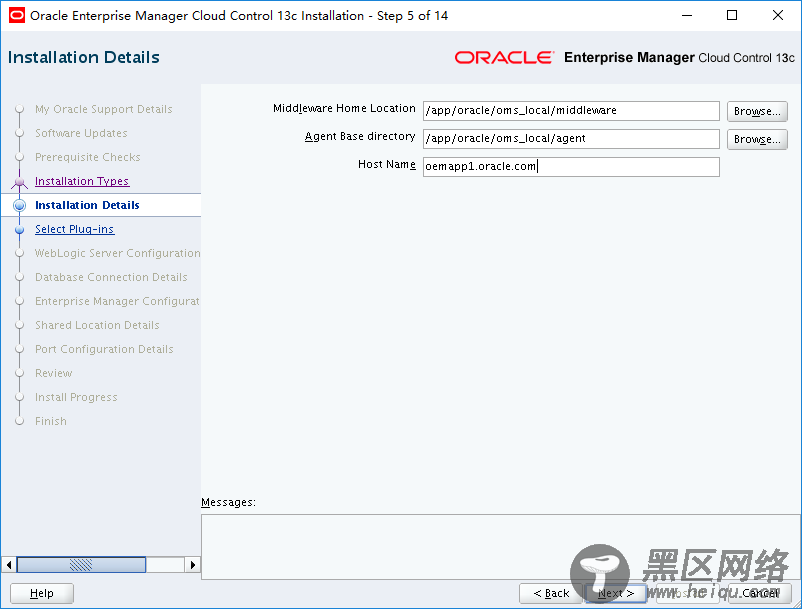Click the Installation Types step bullet icon
Screen dimensions: 802x609
[19, 182]
